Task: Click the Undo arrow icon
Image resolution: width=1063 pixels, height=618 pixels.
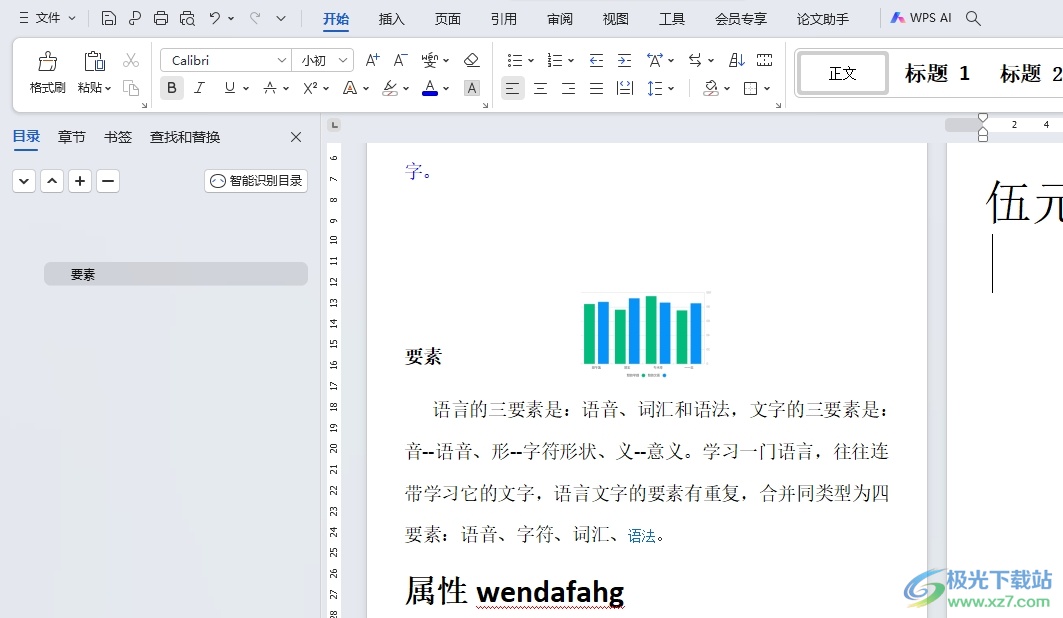Action: point(215,18)
